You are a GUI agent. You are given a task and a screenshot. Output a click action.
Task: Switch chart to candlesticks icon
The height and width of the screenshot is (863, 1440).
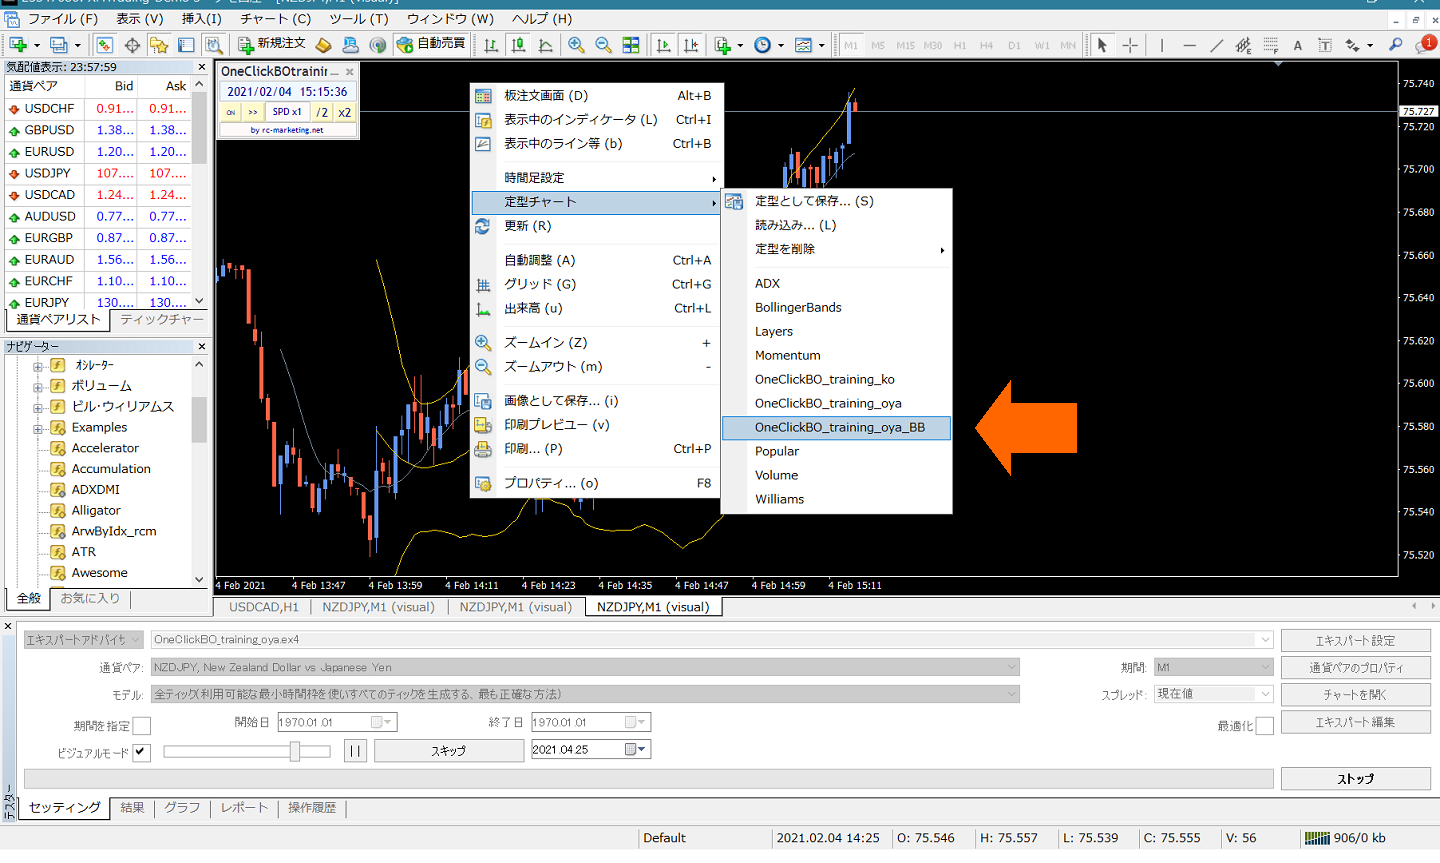pyautogui.click(x=518, y=45)
